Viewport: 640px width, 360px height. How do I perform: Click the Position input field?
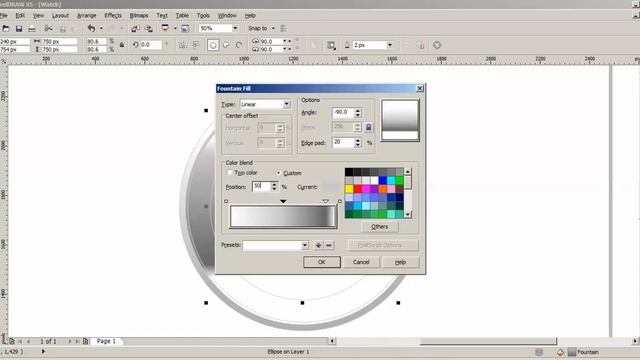pyautogui.click(x=261, y=187)
